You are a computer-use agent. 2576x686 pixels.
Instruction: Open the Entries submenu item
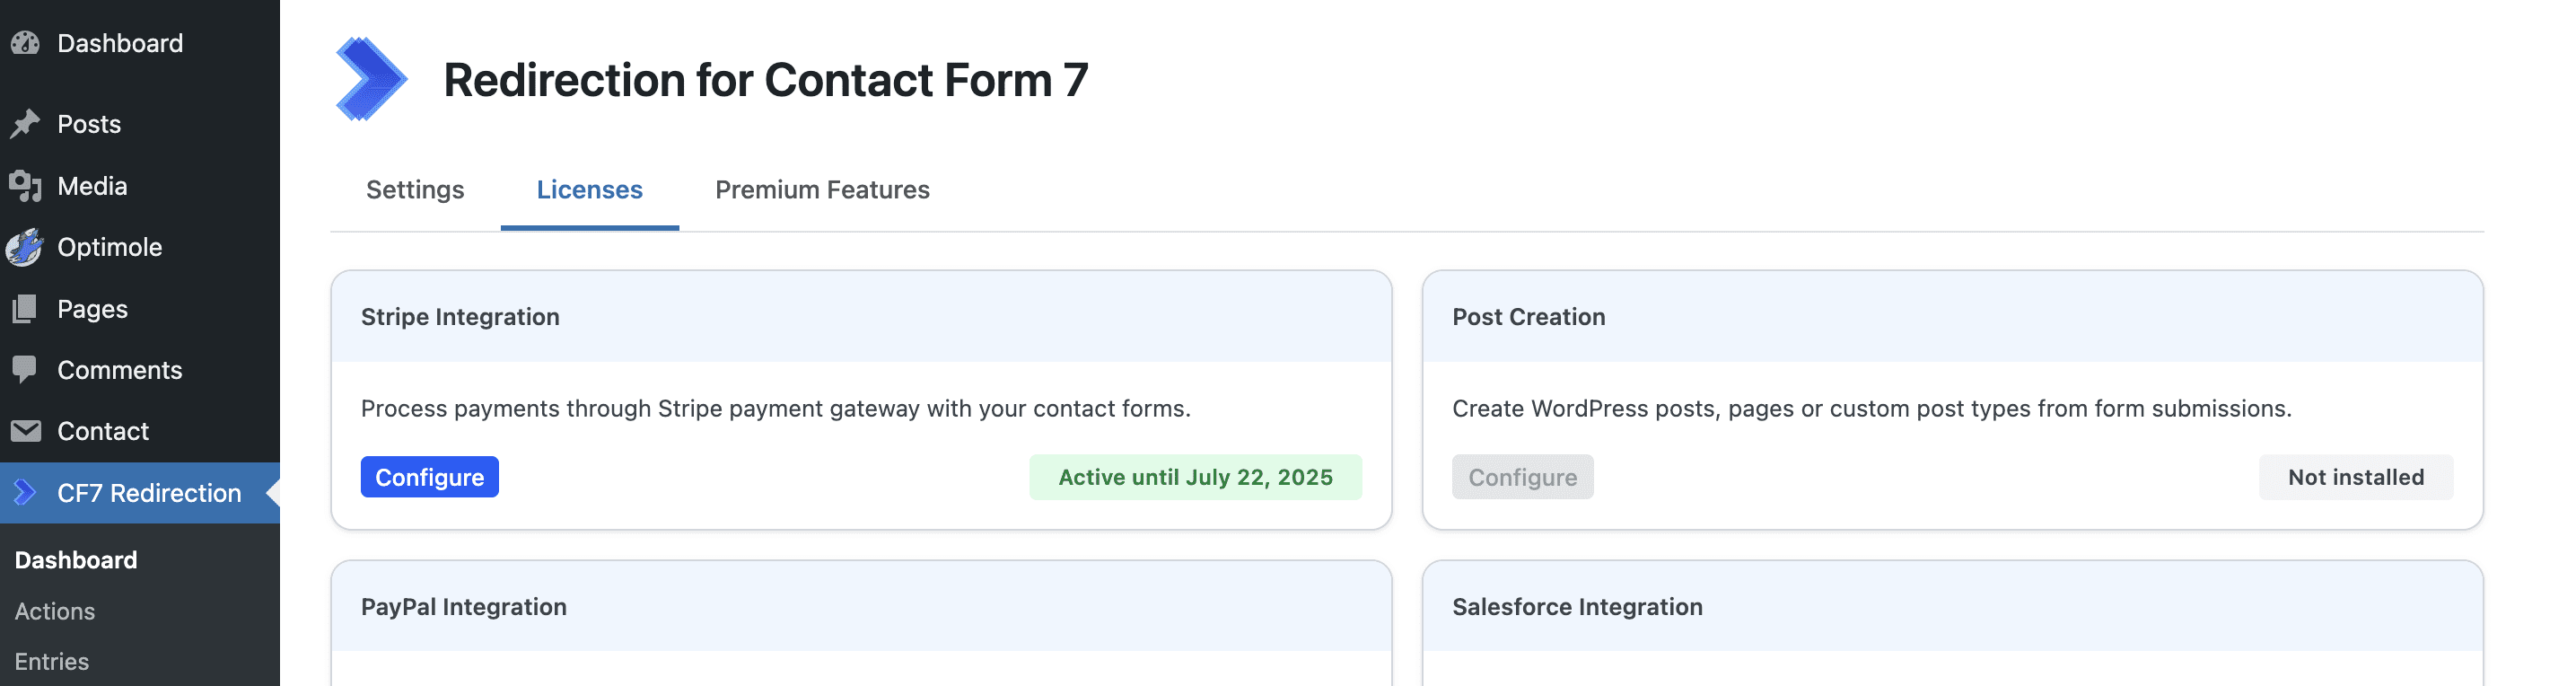52,662
